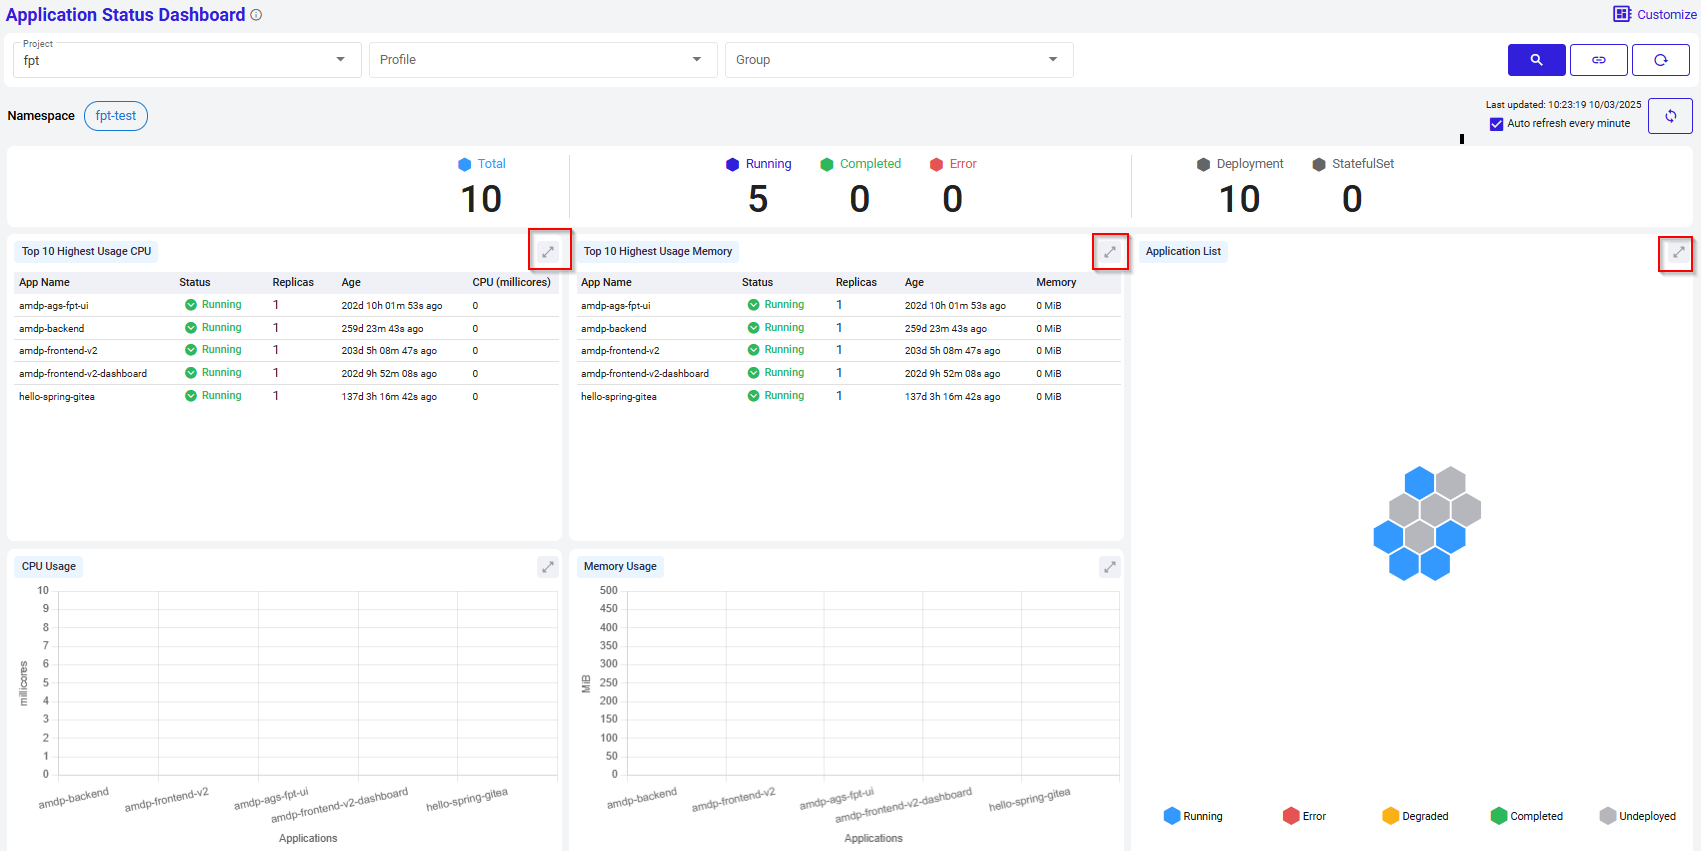Click the Status column header in Memory table

757,282
